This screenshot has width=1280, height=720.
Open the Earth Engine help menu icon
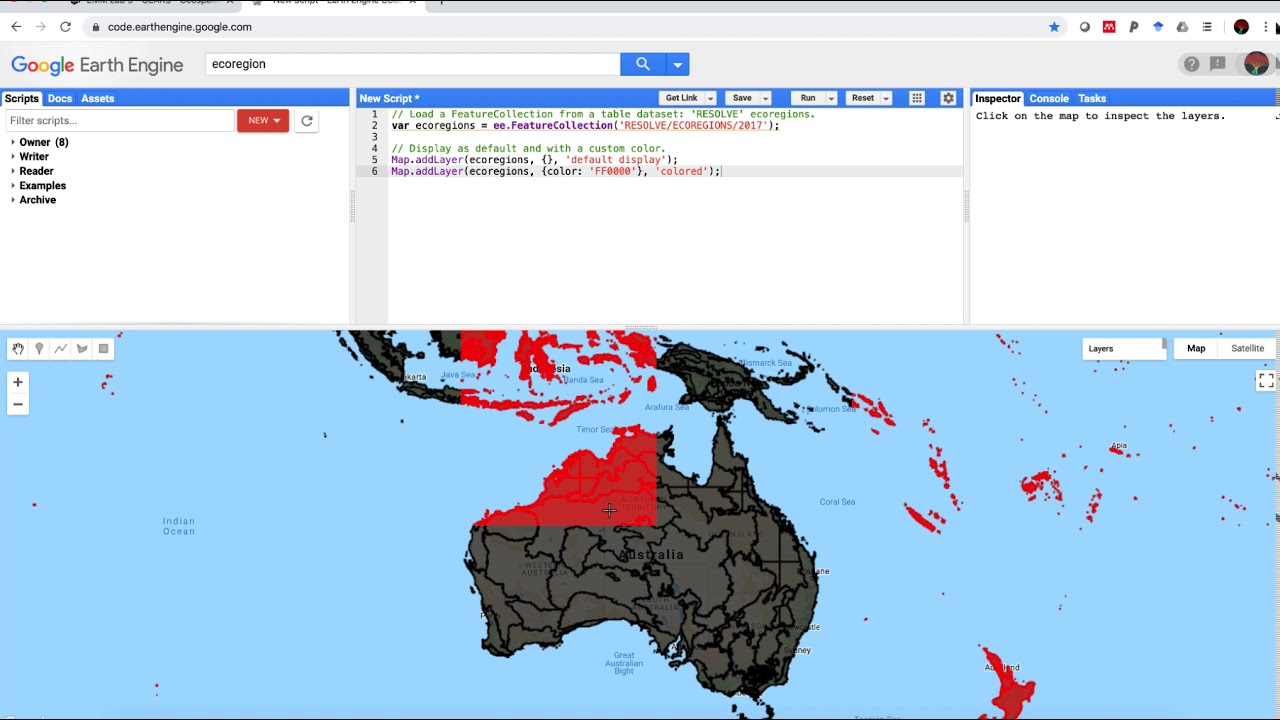(x=1191, y=64)
